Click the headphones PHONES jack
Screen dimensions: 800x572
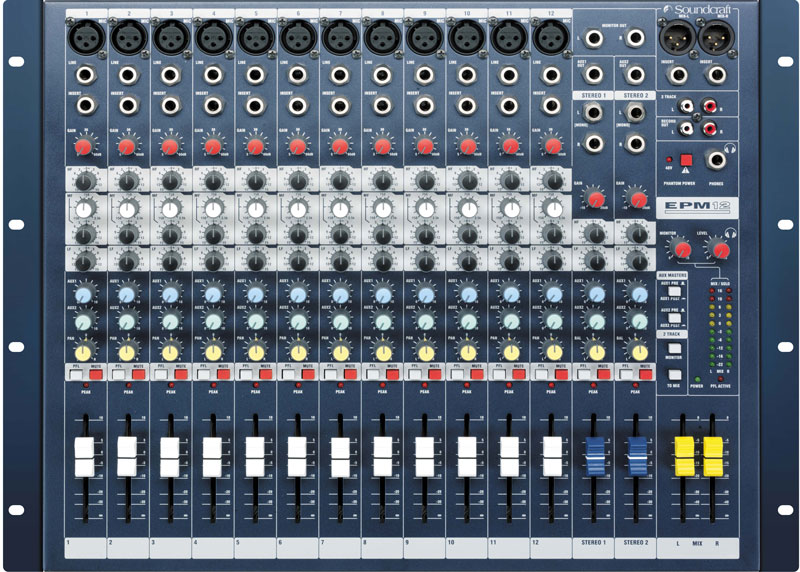coord(717,159)
